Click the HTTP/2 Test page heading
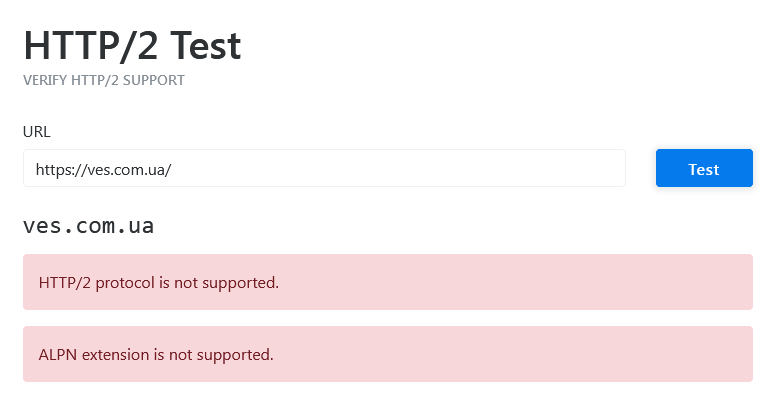The height and width of the screenshot is (409, 778). click(132, 46)
